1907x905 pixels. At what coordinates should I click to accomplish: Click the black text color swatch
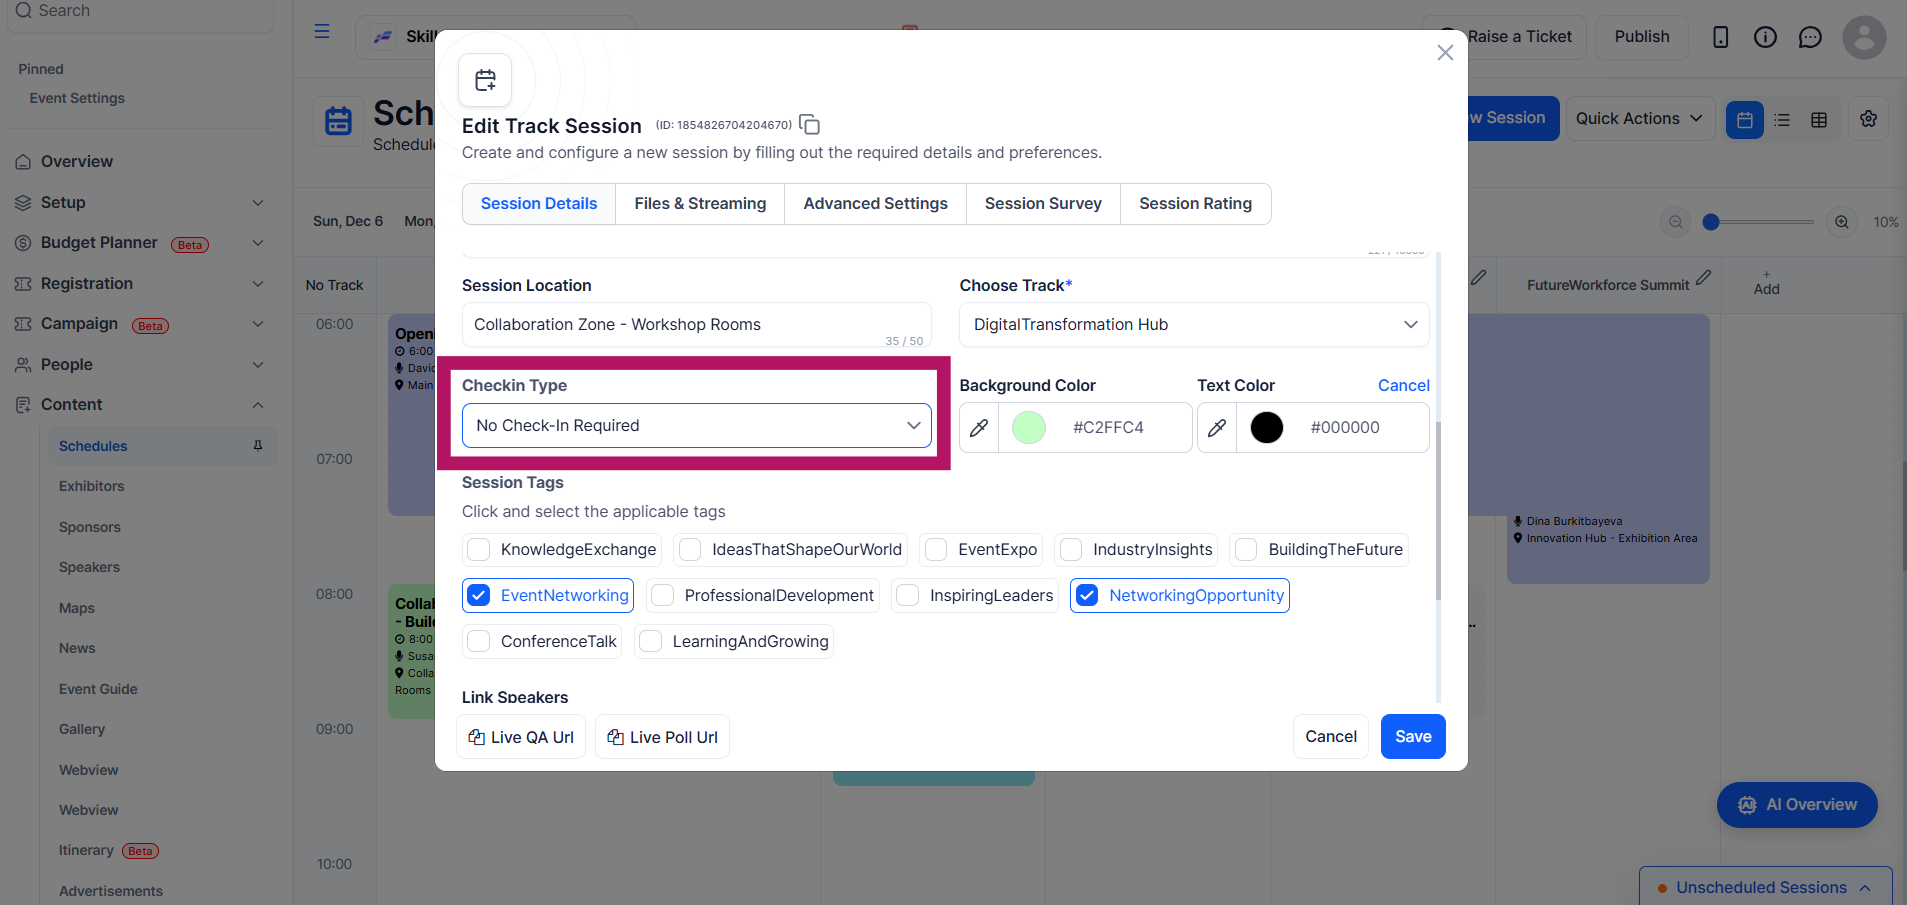(1267, 428)
